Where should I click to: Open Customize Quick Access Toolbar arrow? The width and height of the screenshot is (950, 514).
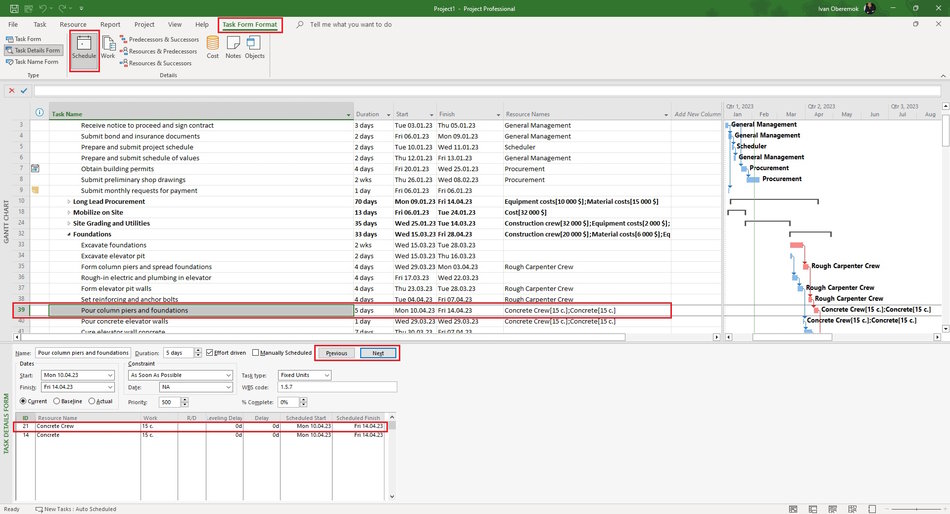(x=81, y=8)
